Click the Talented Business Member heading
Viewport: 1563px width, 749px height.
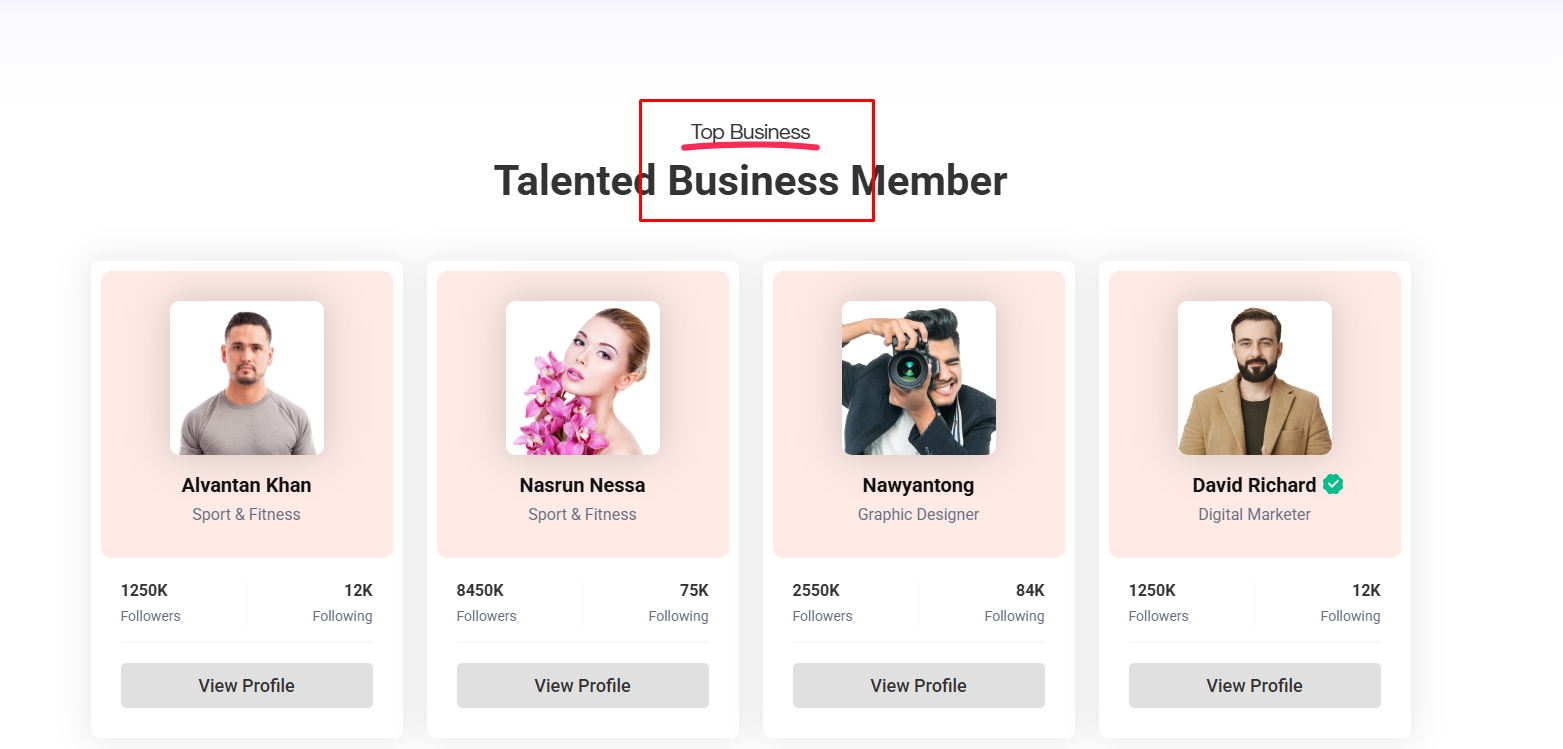click(751, 181)
